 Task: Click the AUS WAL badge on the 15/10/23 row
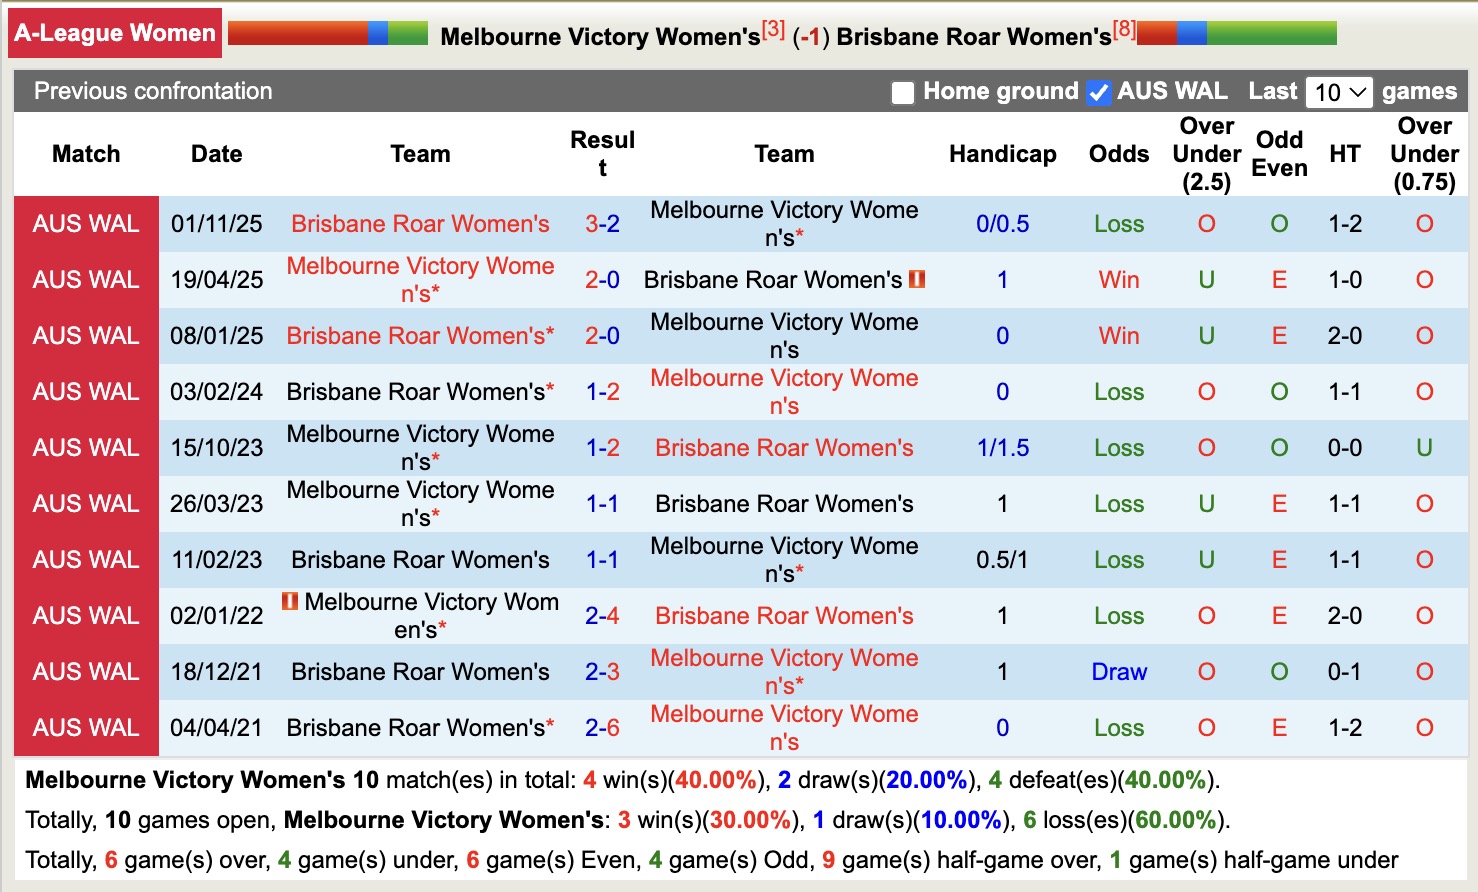[86, 447]
